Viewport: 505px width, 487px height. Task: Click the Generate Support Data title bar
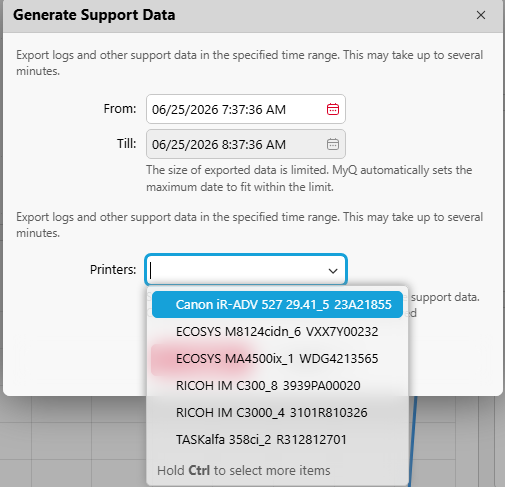253,16
